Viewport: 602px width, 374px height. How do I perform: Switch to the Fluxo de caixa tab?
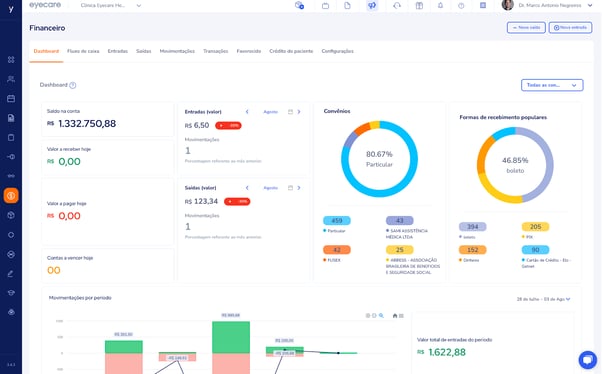(x=83, y=51)
